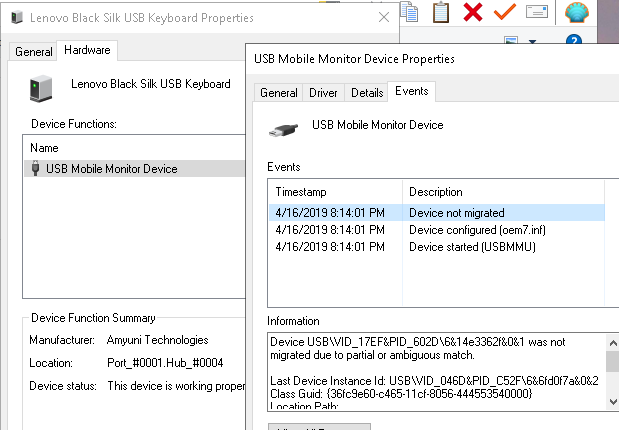Click the copy icon in background toolbar
The width and height of the screenshot is (619, 430).
coord(409,11)
